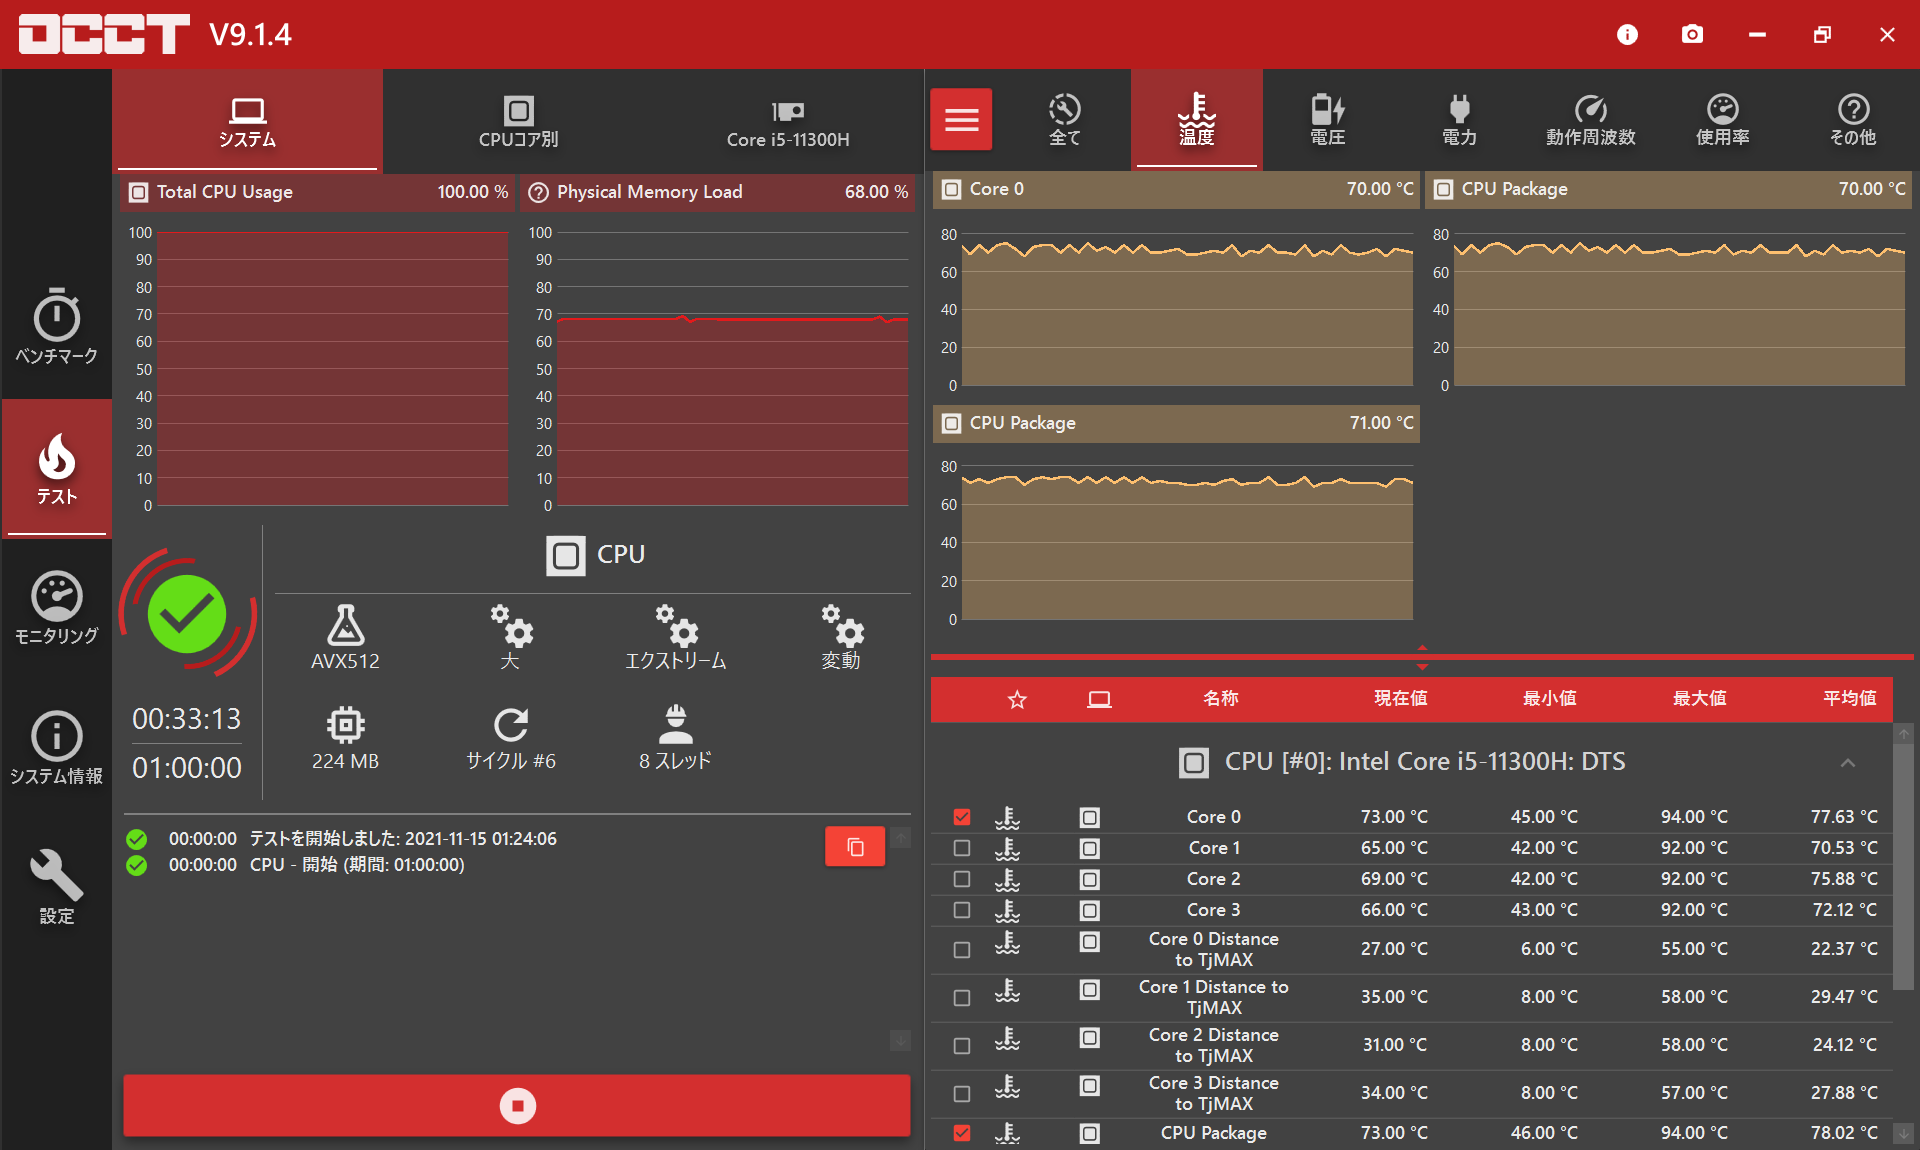Click the monitor display column header icon
Image resolution: width=1920 pixels, height=1150 pixels.
pyautogui.click(x=1099, y=699)
